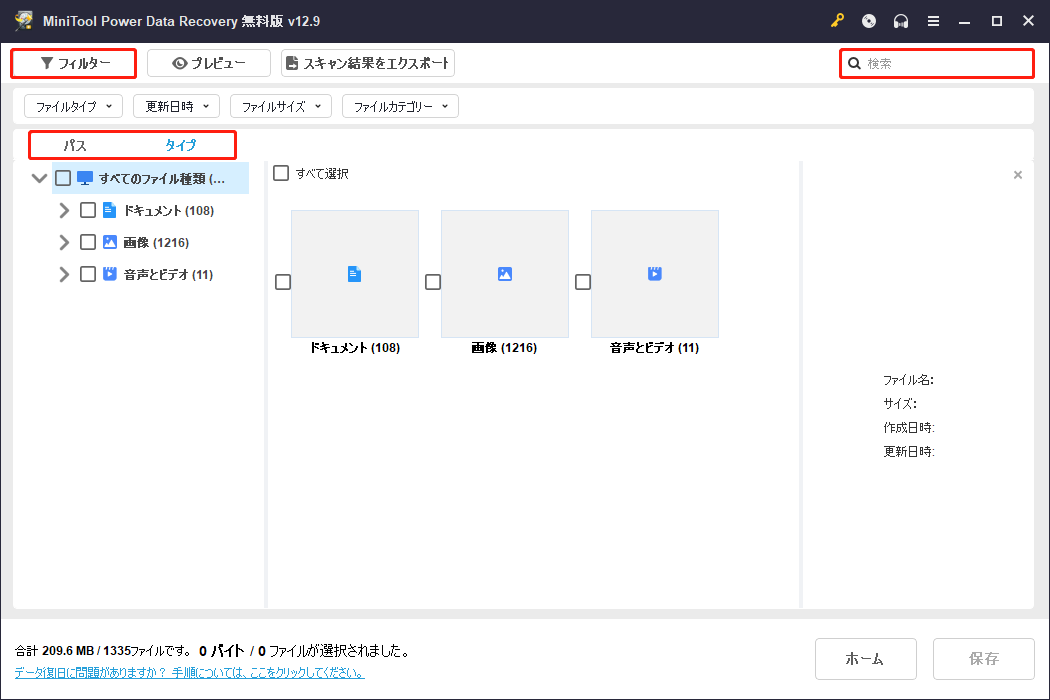Screen dimensions: 1050x700
Task: Open the データ復旧に問題がありますか help link
Action: pos(190,673)
